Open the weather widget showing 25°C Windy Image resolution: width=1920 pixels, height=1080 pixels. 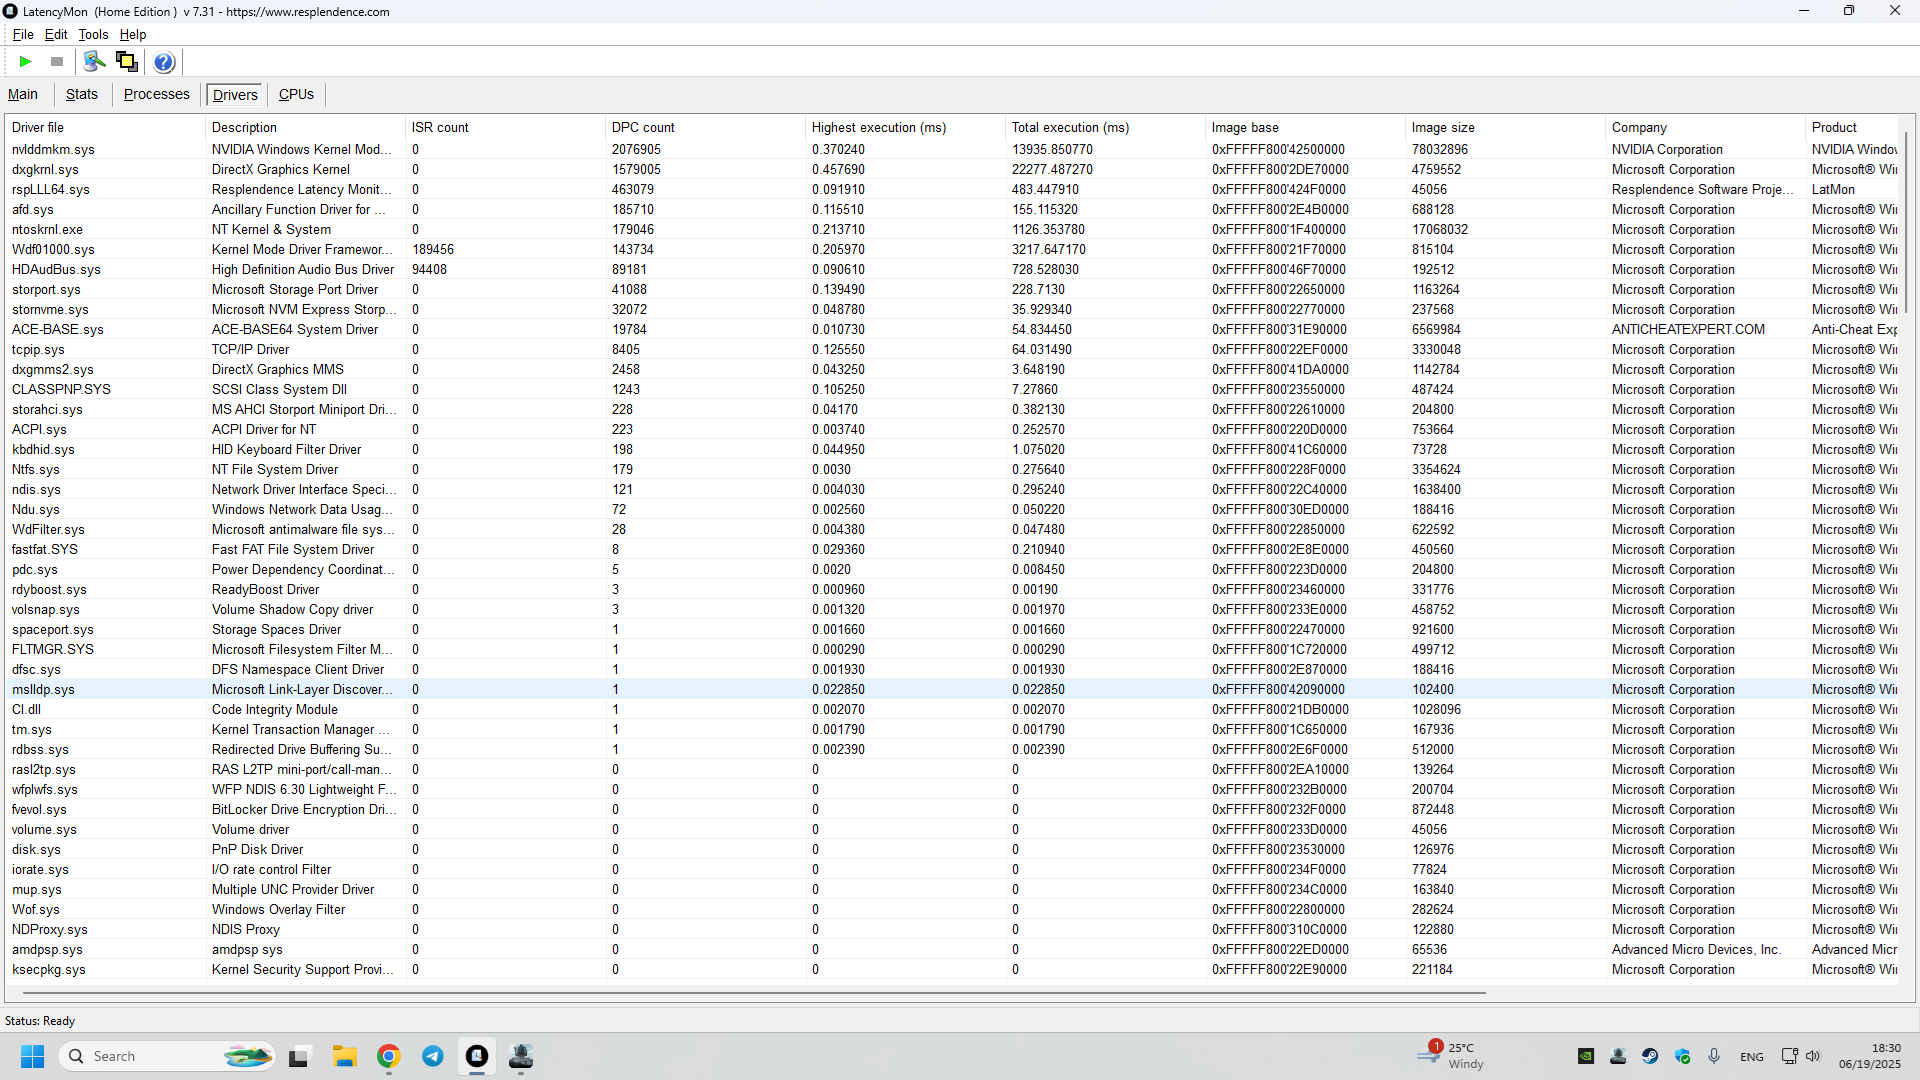[1452, 1056]
